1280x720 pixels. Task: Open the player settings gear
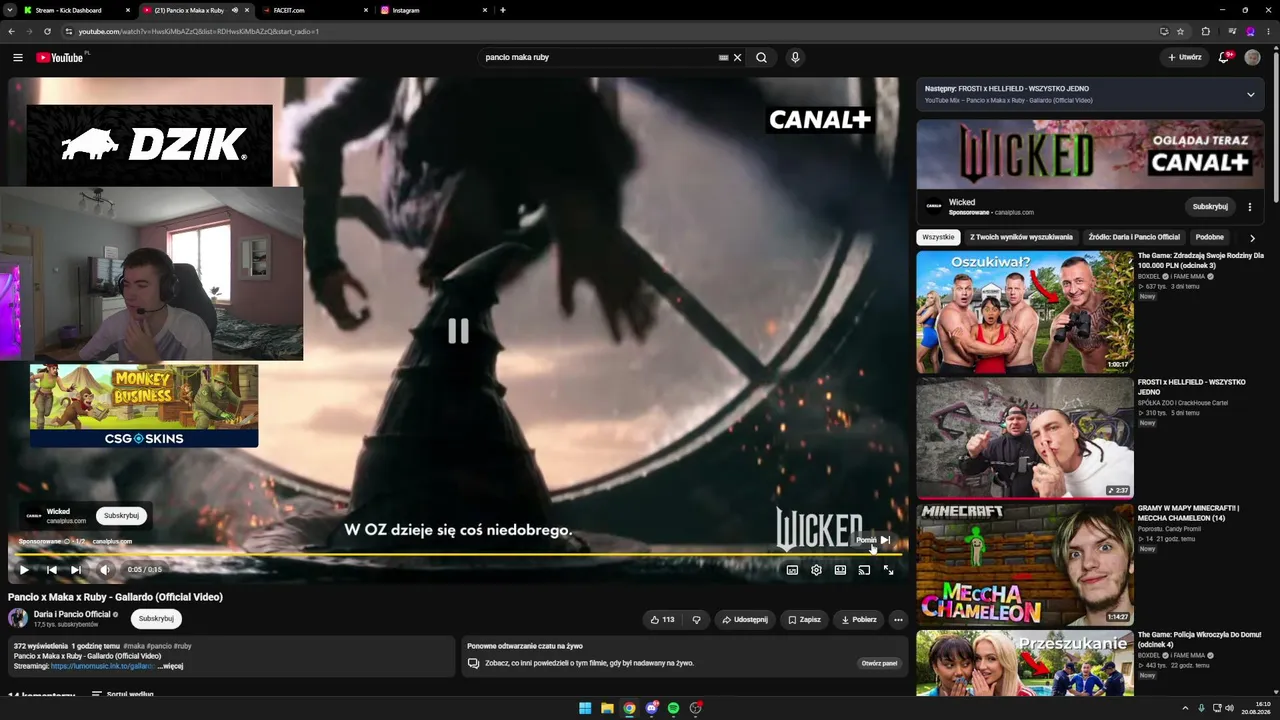816,570
